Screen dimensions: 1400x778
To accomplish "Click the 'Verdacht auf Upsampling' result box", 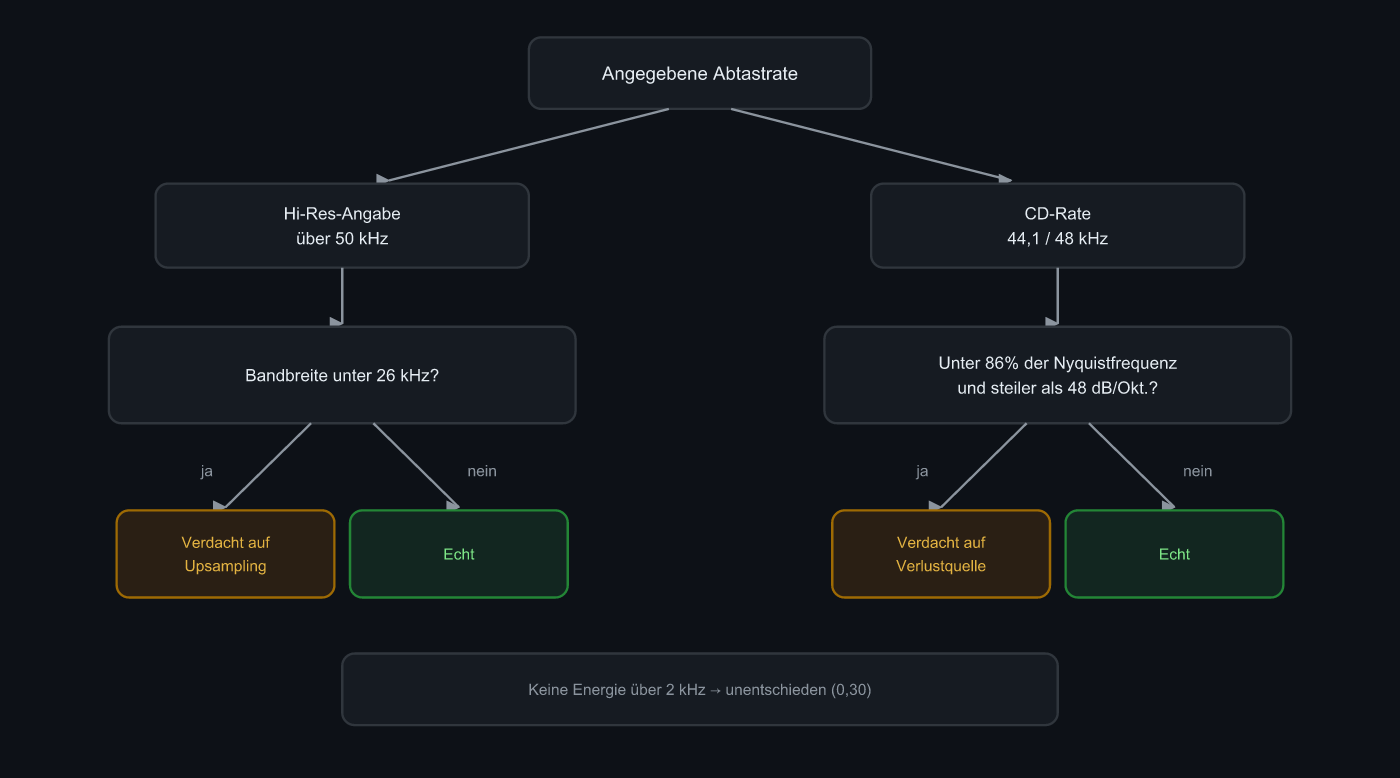I will coord(226,554).
